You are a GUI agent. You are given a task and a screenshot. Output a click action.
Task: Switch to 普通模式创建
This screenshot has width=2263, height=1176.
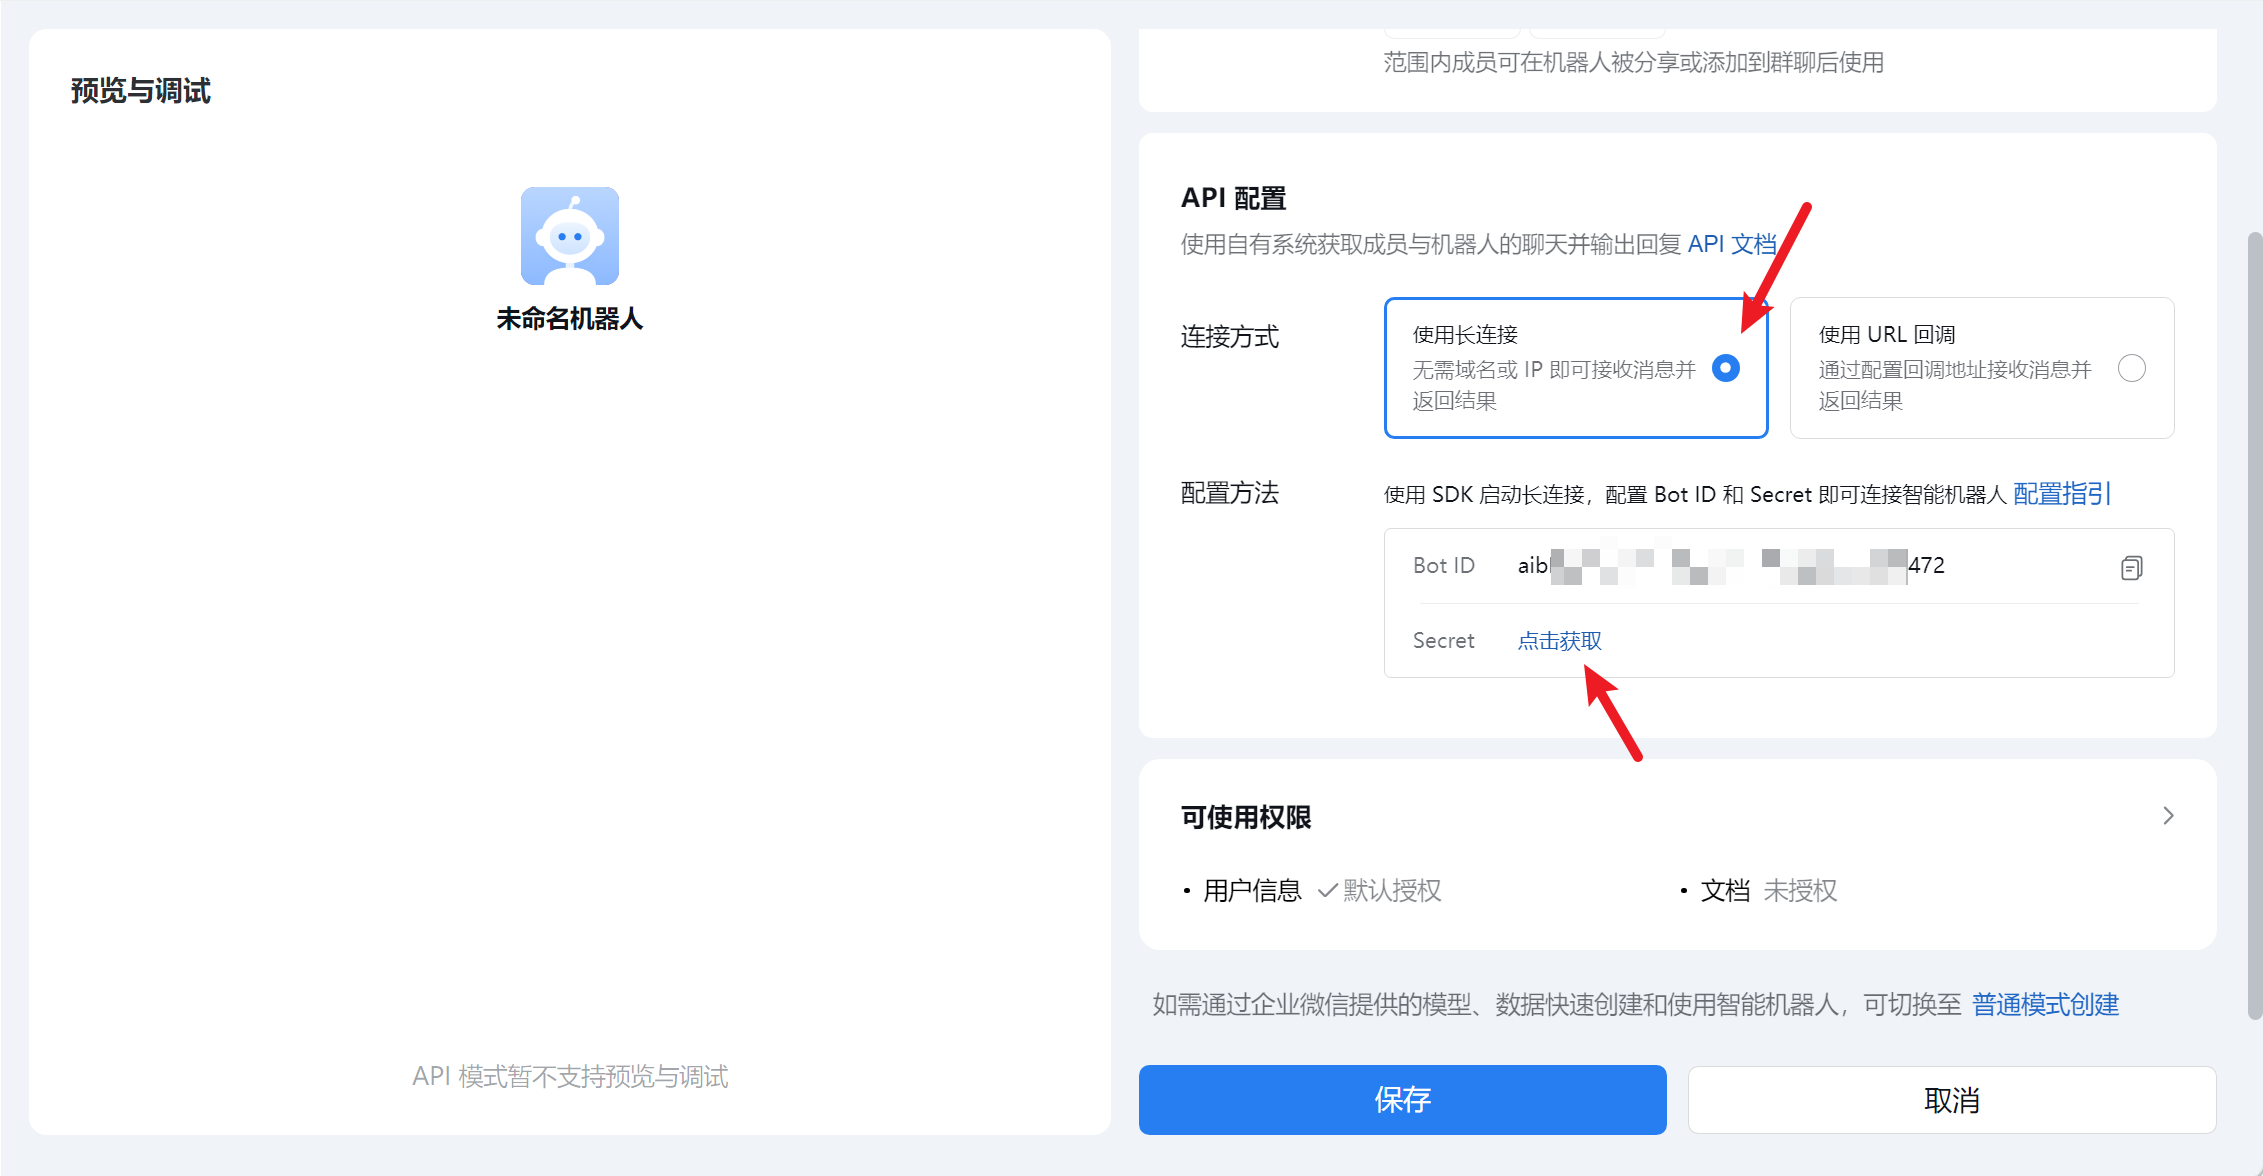[x=2045, y=1004]
